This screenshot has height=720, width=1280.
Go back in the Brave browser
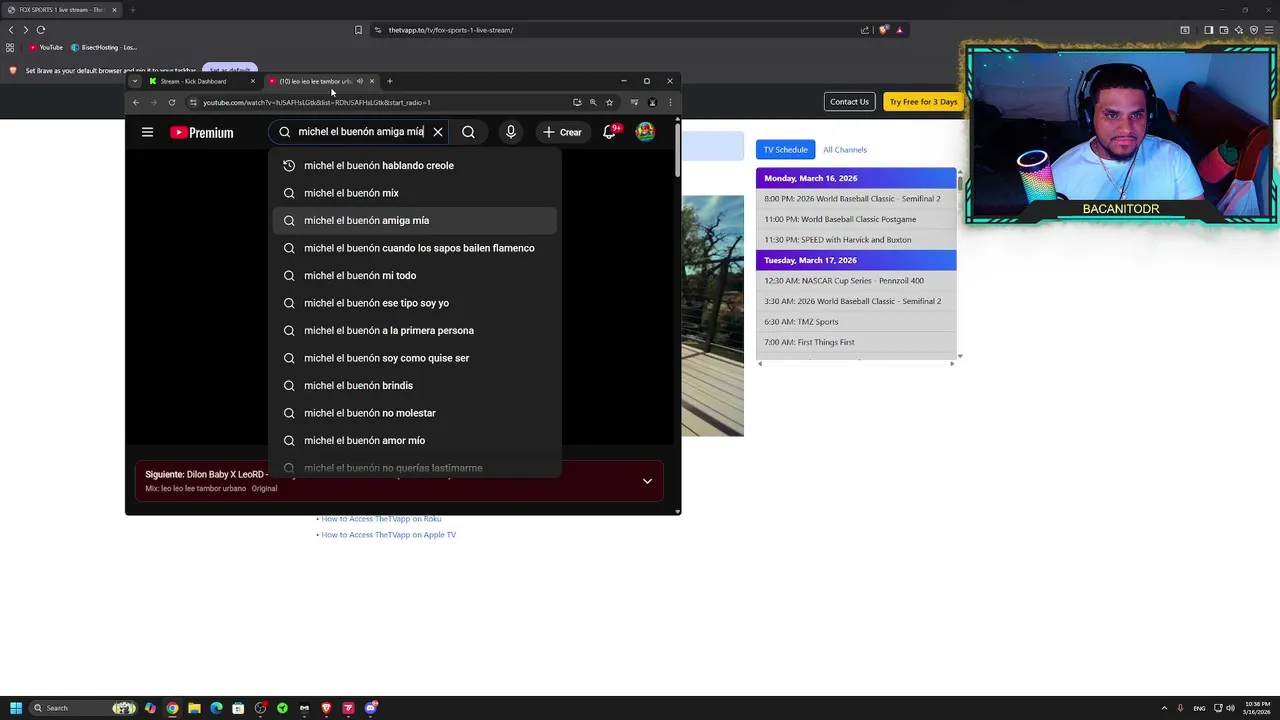pos(11,30)
